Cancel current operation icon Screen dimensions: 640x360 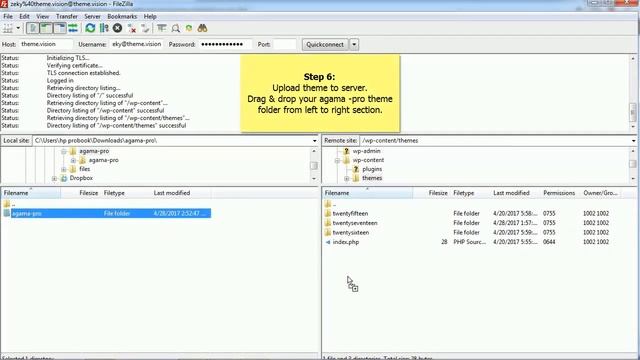pyautogui.click(x=118, y=28)
